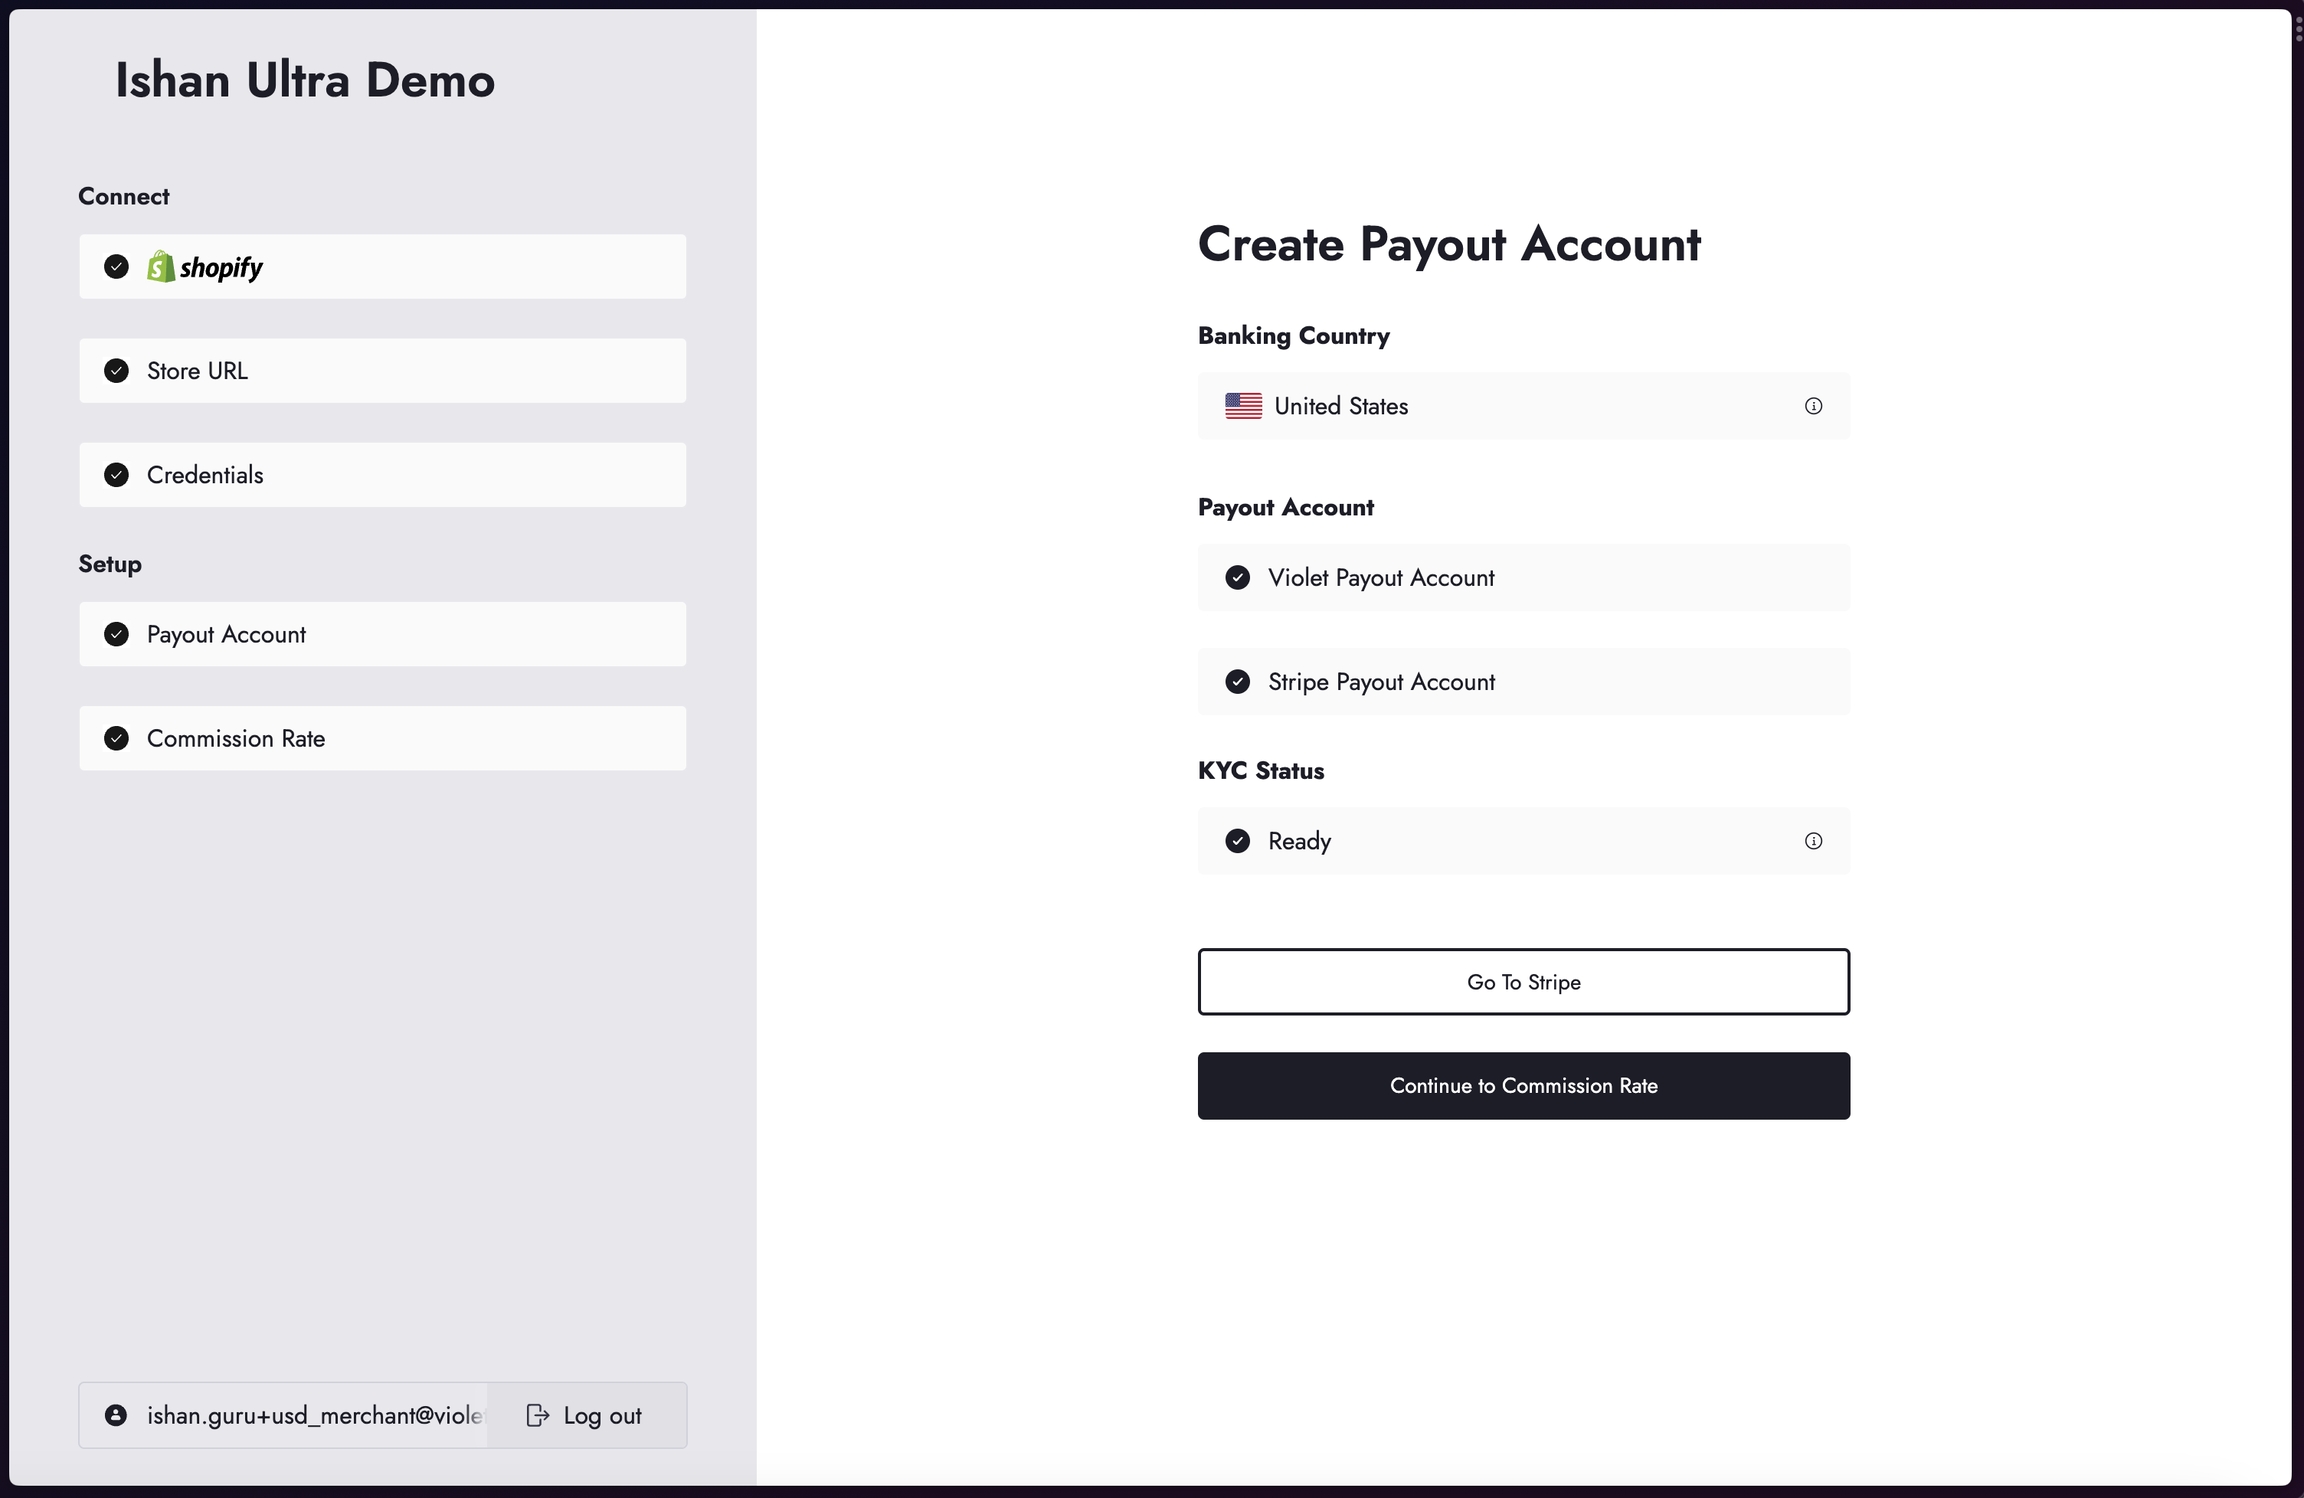Click the merchant email address field
The width and height of the screenshot is (2304, 1498).
[x=283, y=1415]
